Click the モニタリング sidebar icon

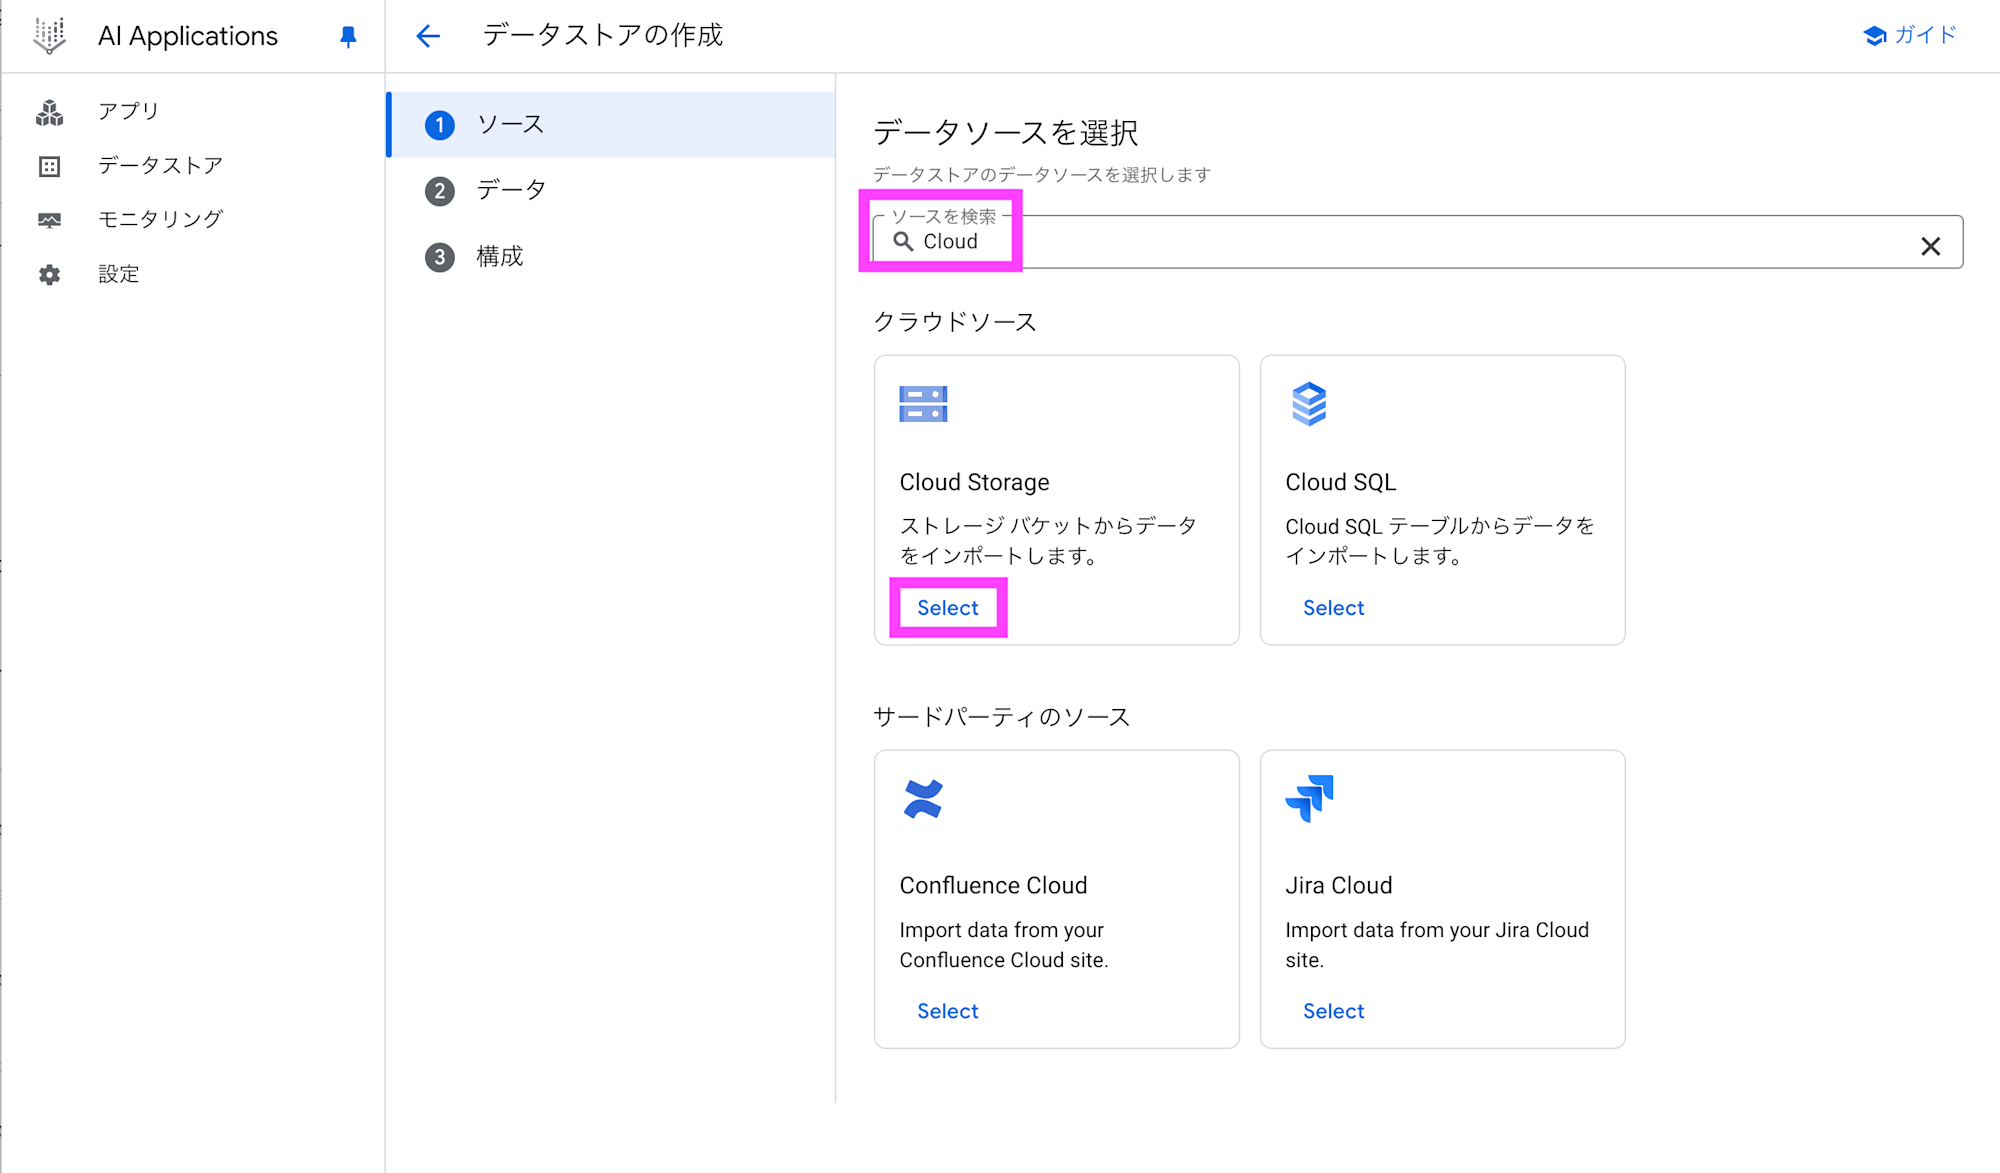point(49,220)
